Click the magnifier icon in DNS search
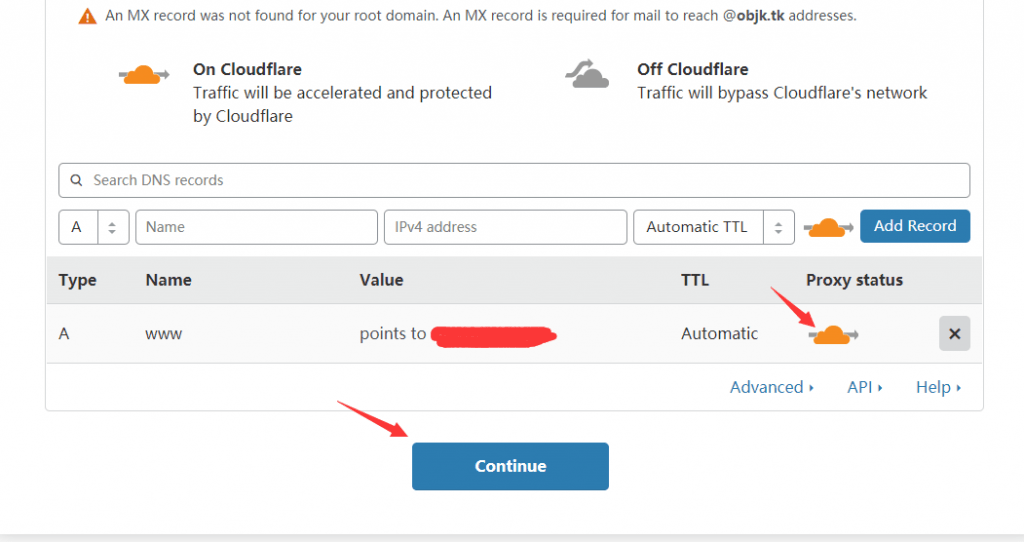Image resolution: width=1024 pixels, height=542 pixels. coord(77,181)
